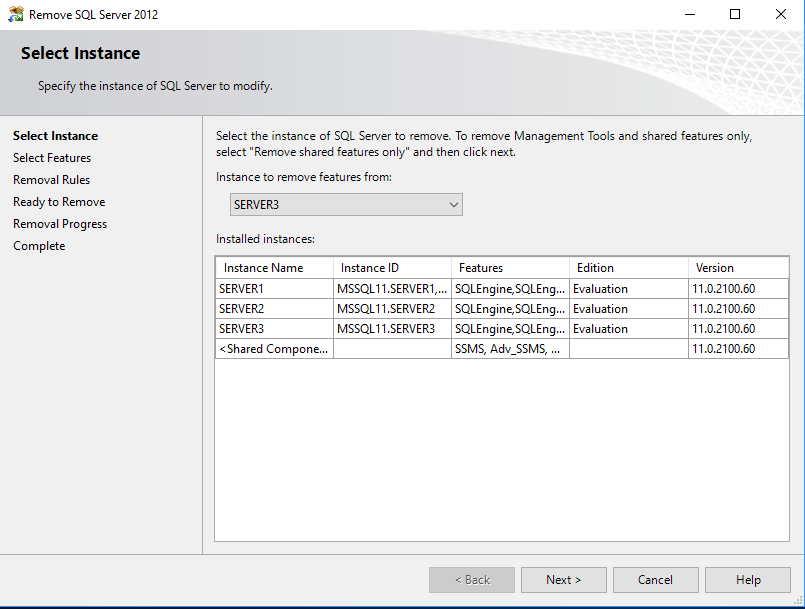
Task: Click the Version column header
Action: click(738, 267)
